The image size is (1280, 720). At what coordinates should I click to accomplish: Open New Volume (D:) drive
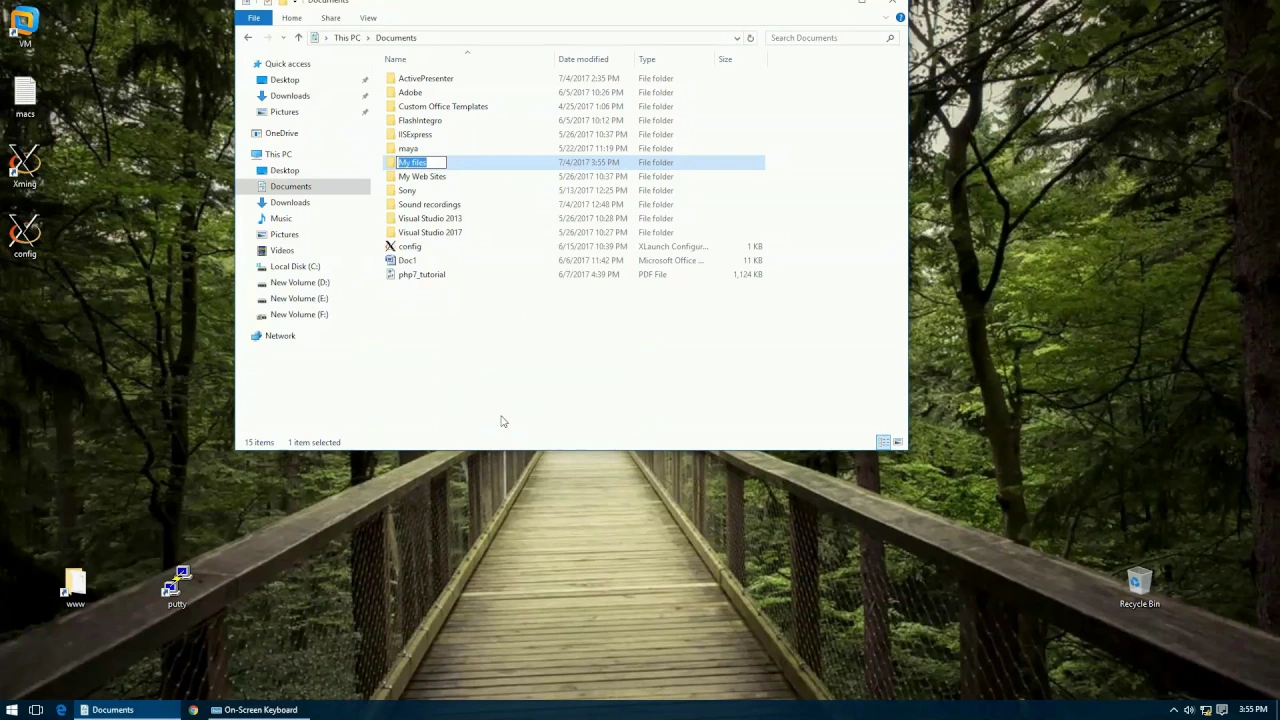[299, 283]
